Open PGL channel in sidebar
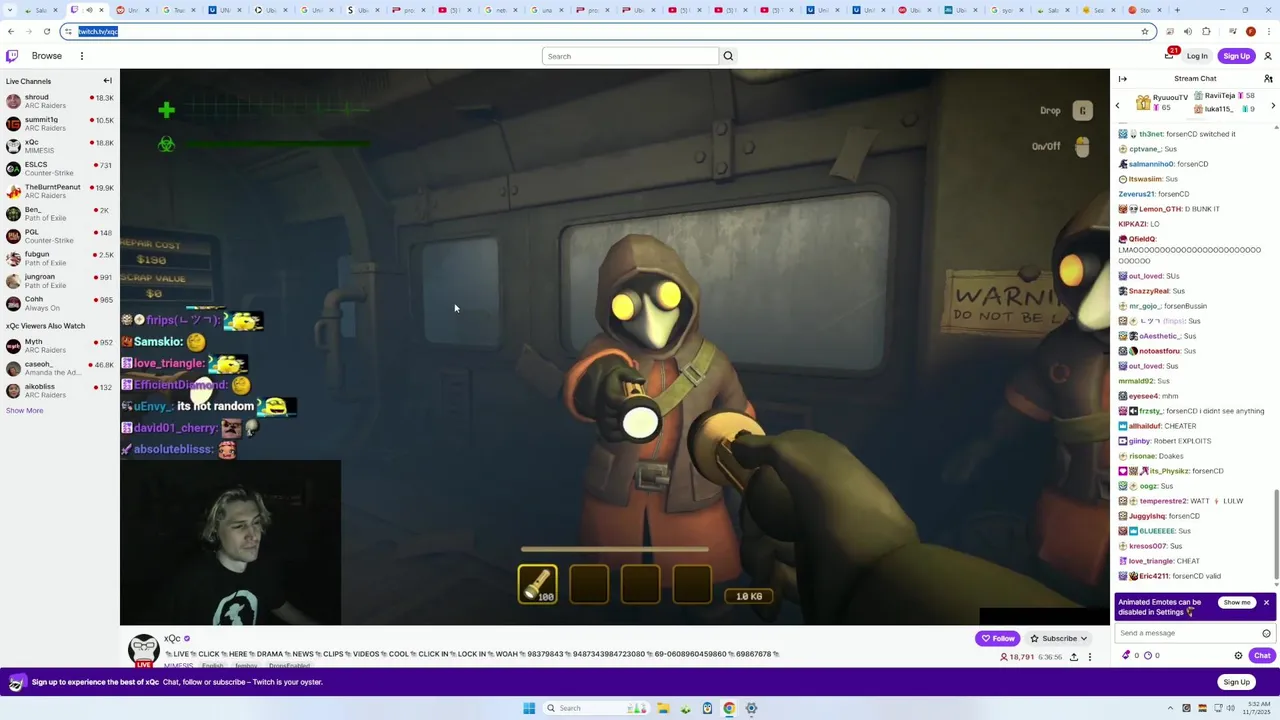This screenshot has width=1280, height=720. (x=59, y=236)
